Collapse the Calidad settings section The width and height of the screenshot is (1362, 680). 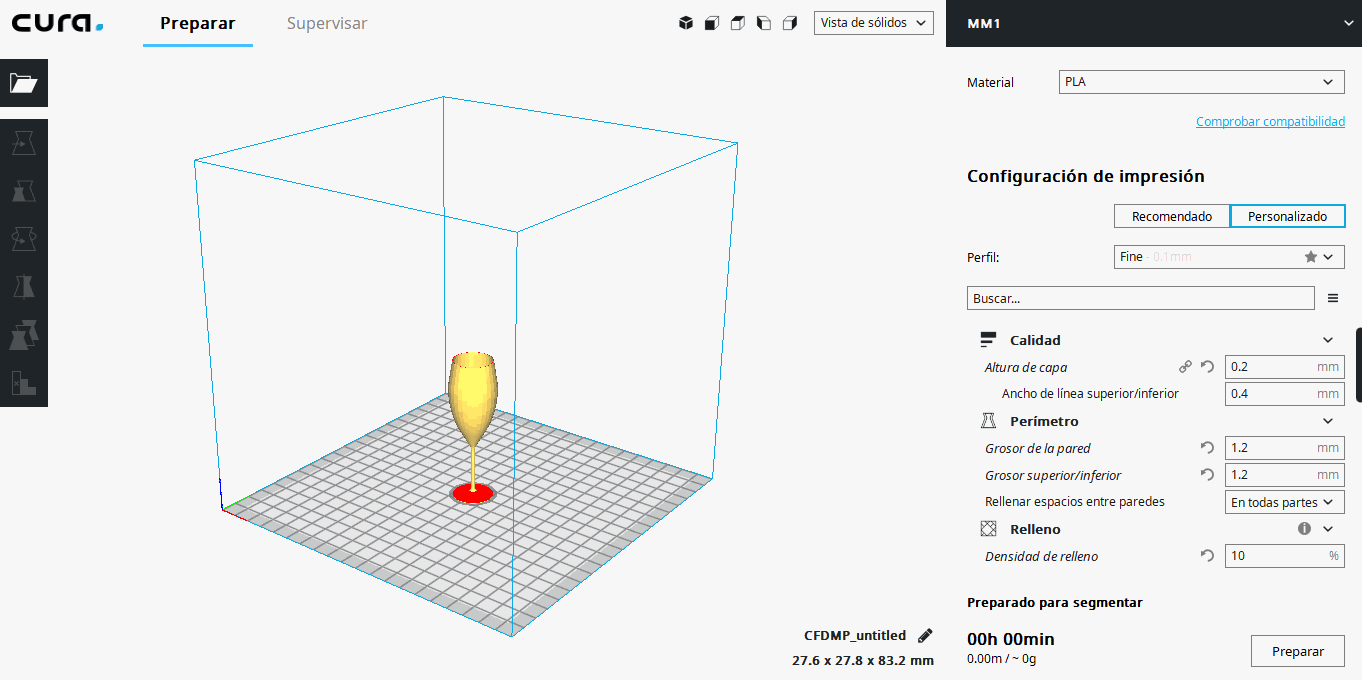coord(1328,340)
